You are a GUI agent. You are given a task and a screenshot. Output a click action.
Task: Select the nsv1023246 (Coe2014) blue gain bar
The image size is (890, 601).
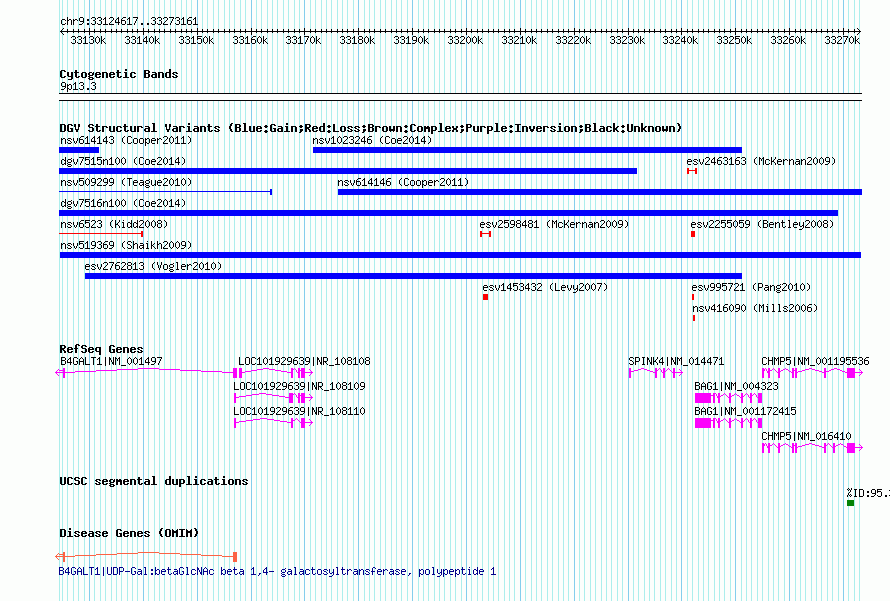tap(527, 150)
